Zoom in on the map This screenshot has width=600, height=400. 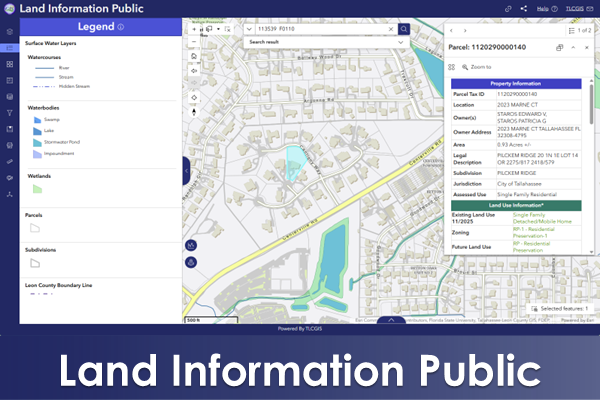pyautogui.click(x=194, y=29)
